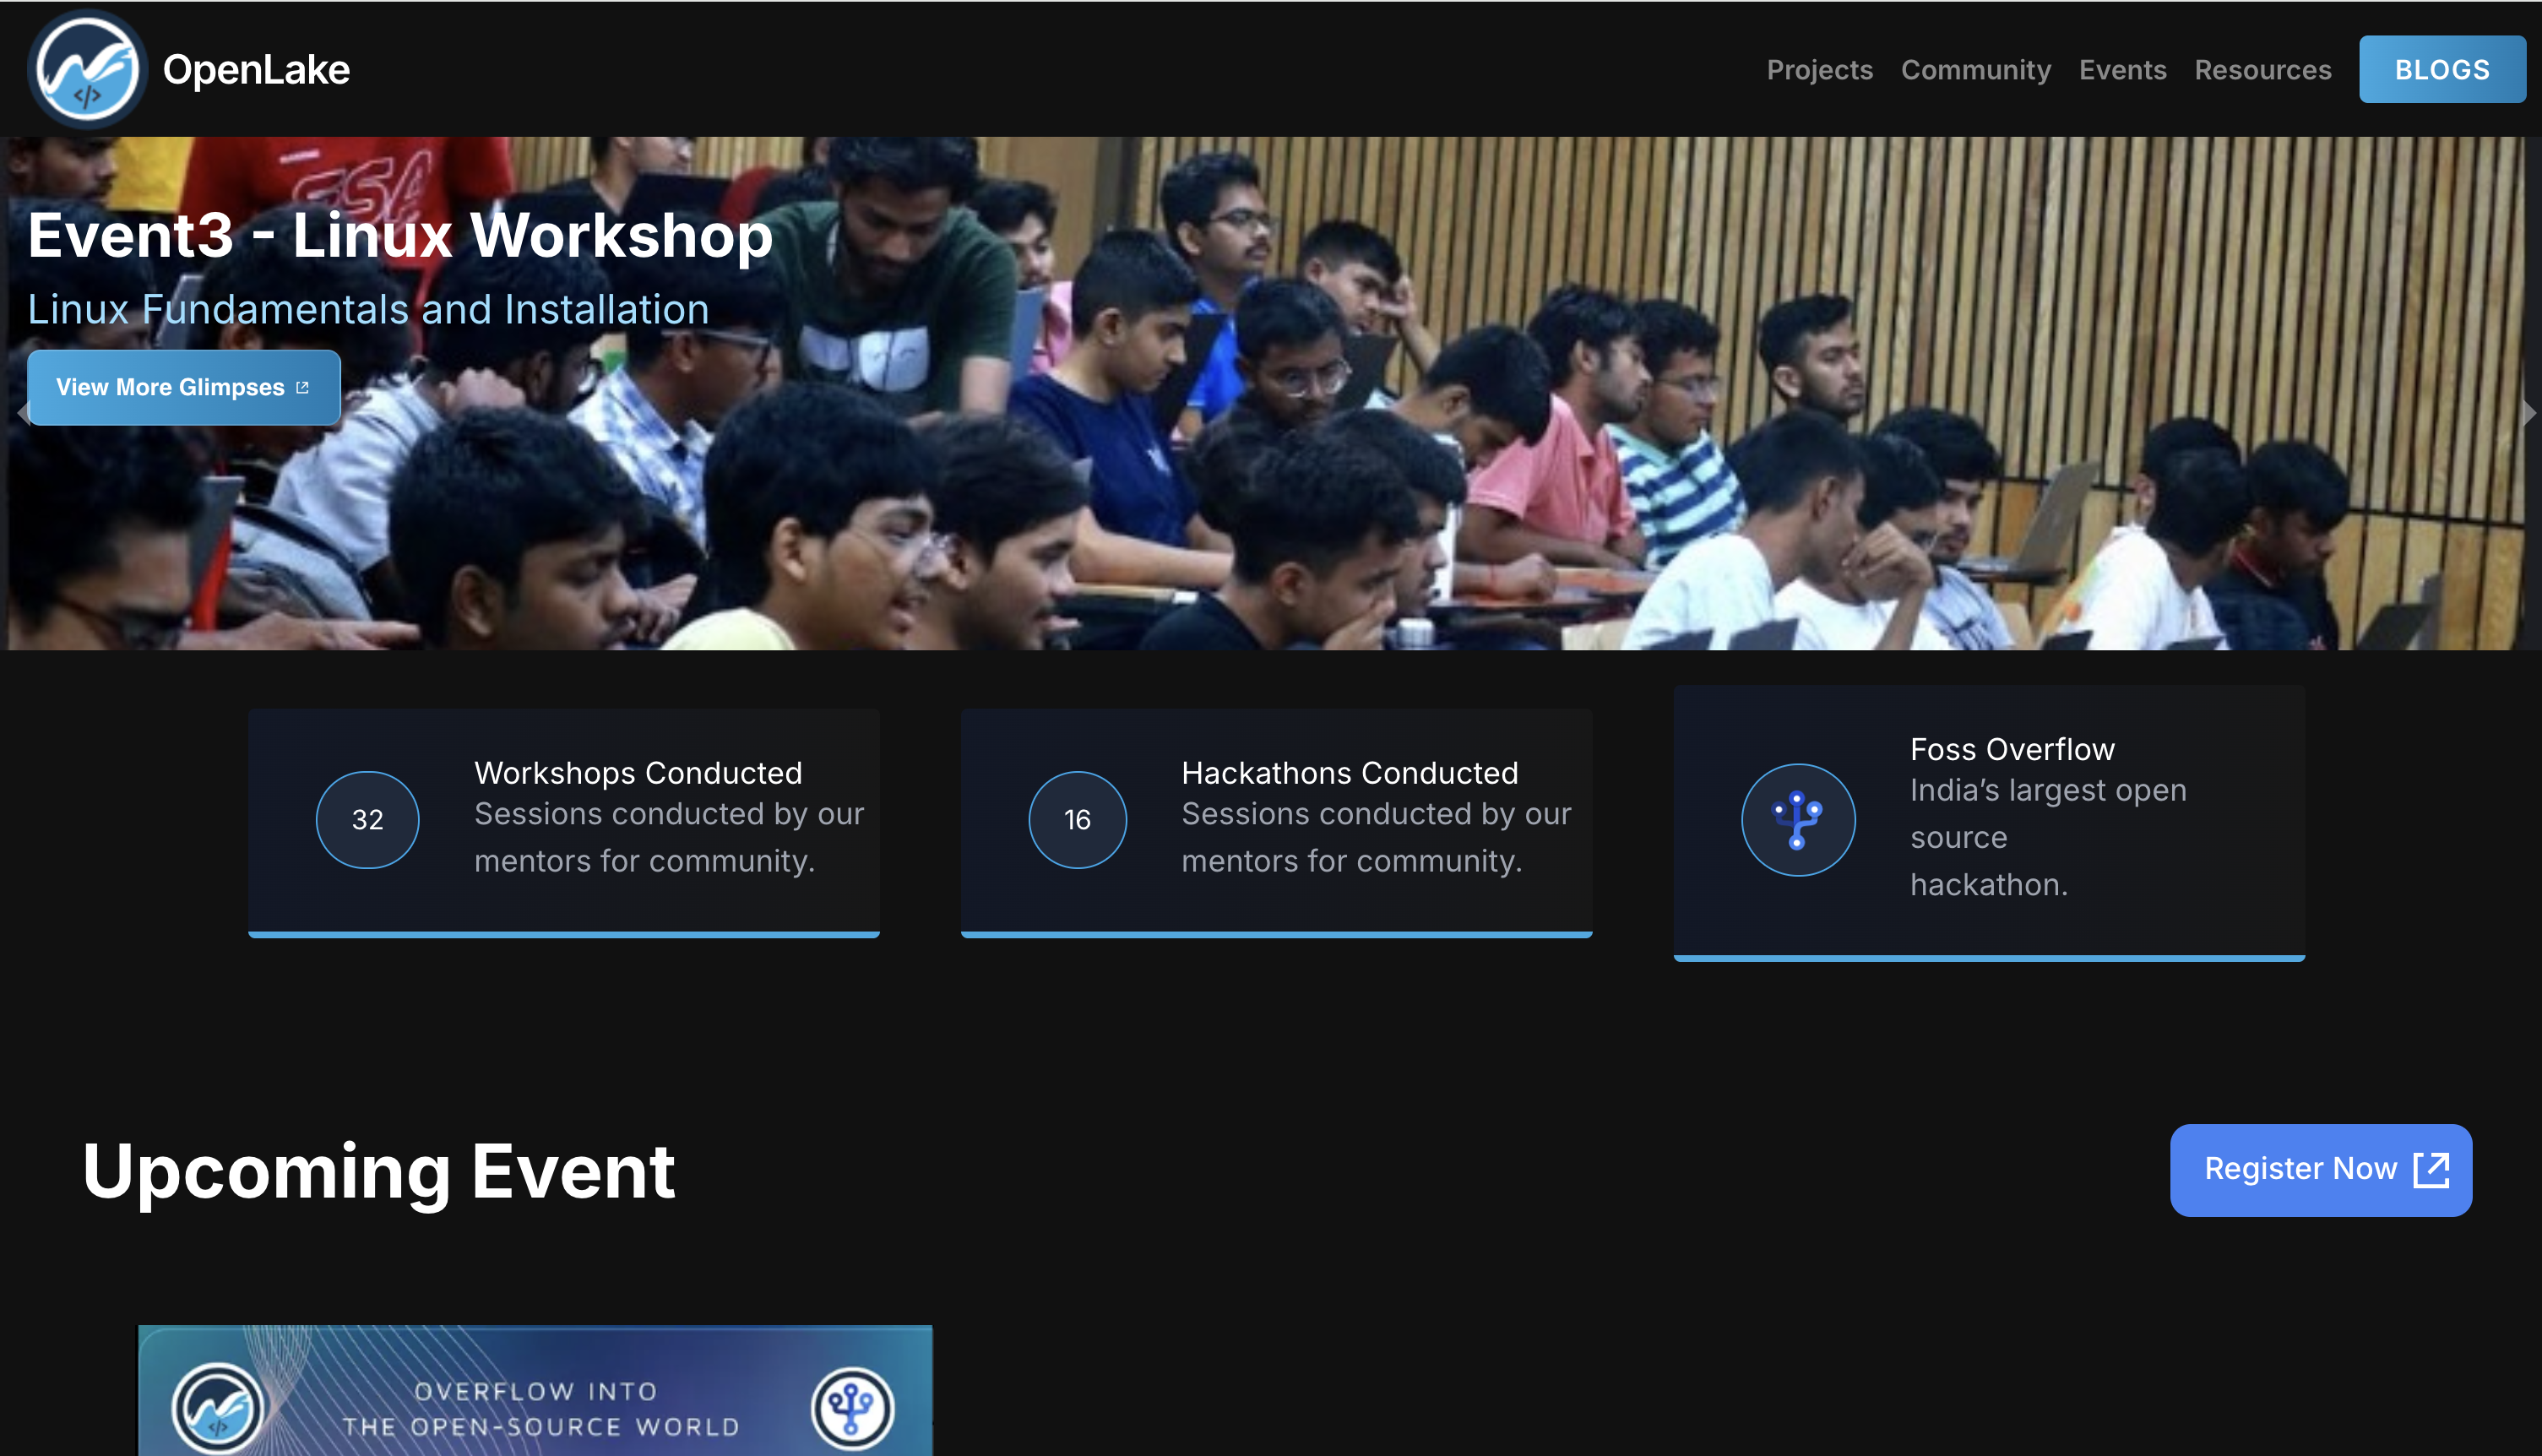Open the Overflow Into Open-Source World banner

tap(535, 1390)
